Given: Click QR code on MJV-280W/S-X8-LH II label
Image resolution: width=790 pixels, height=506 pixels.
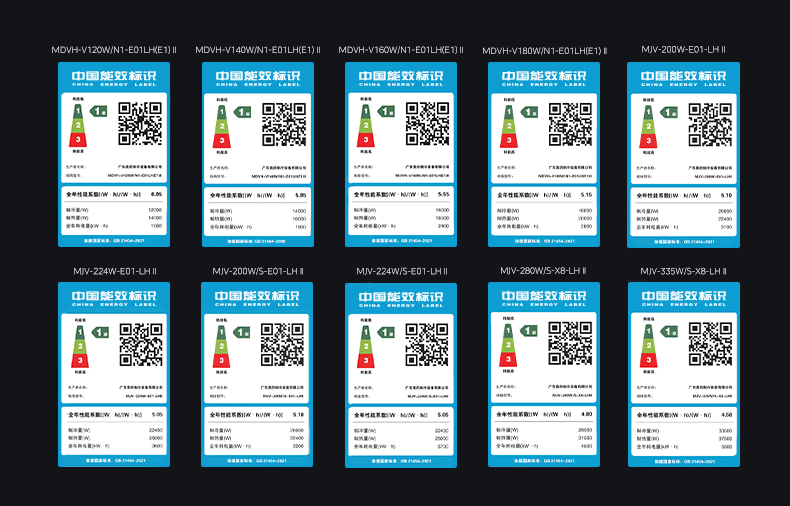Looking at the screenshot, I should pos(571,343).
